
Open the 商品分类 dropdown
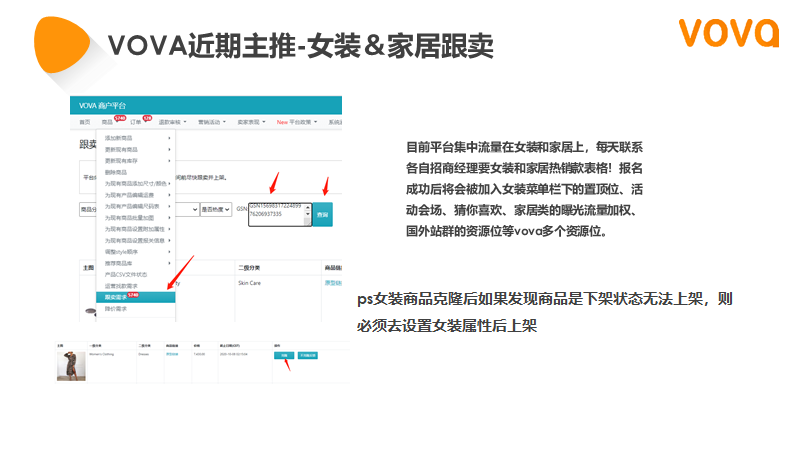(x=88, y=210)
